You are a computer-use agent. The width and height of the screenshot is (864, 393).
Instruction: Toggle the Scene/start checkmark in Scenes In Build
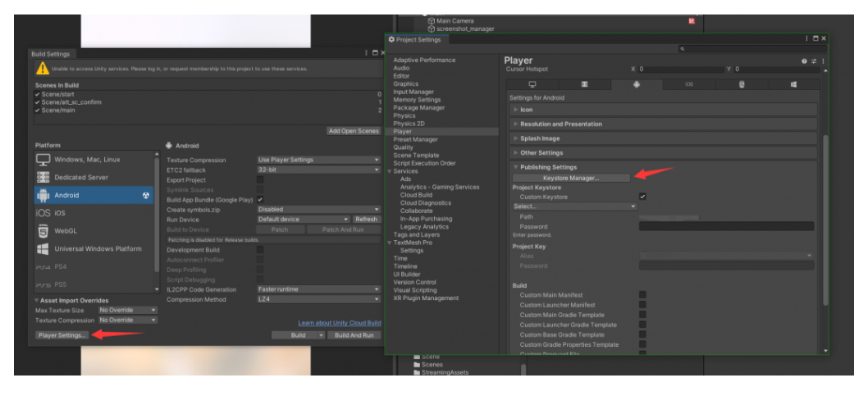click(x=37, y=95)
